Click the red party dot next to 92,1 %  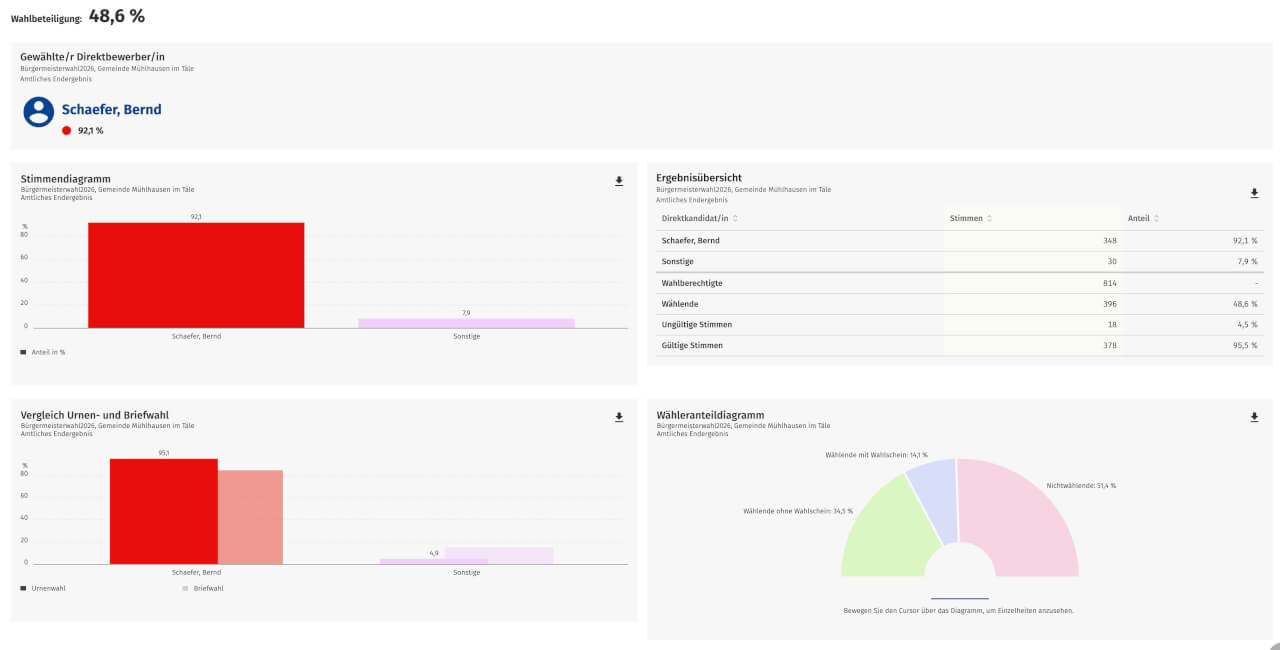coord(66,130)
